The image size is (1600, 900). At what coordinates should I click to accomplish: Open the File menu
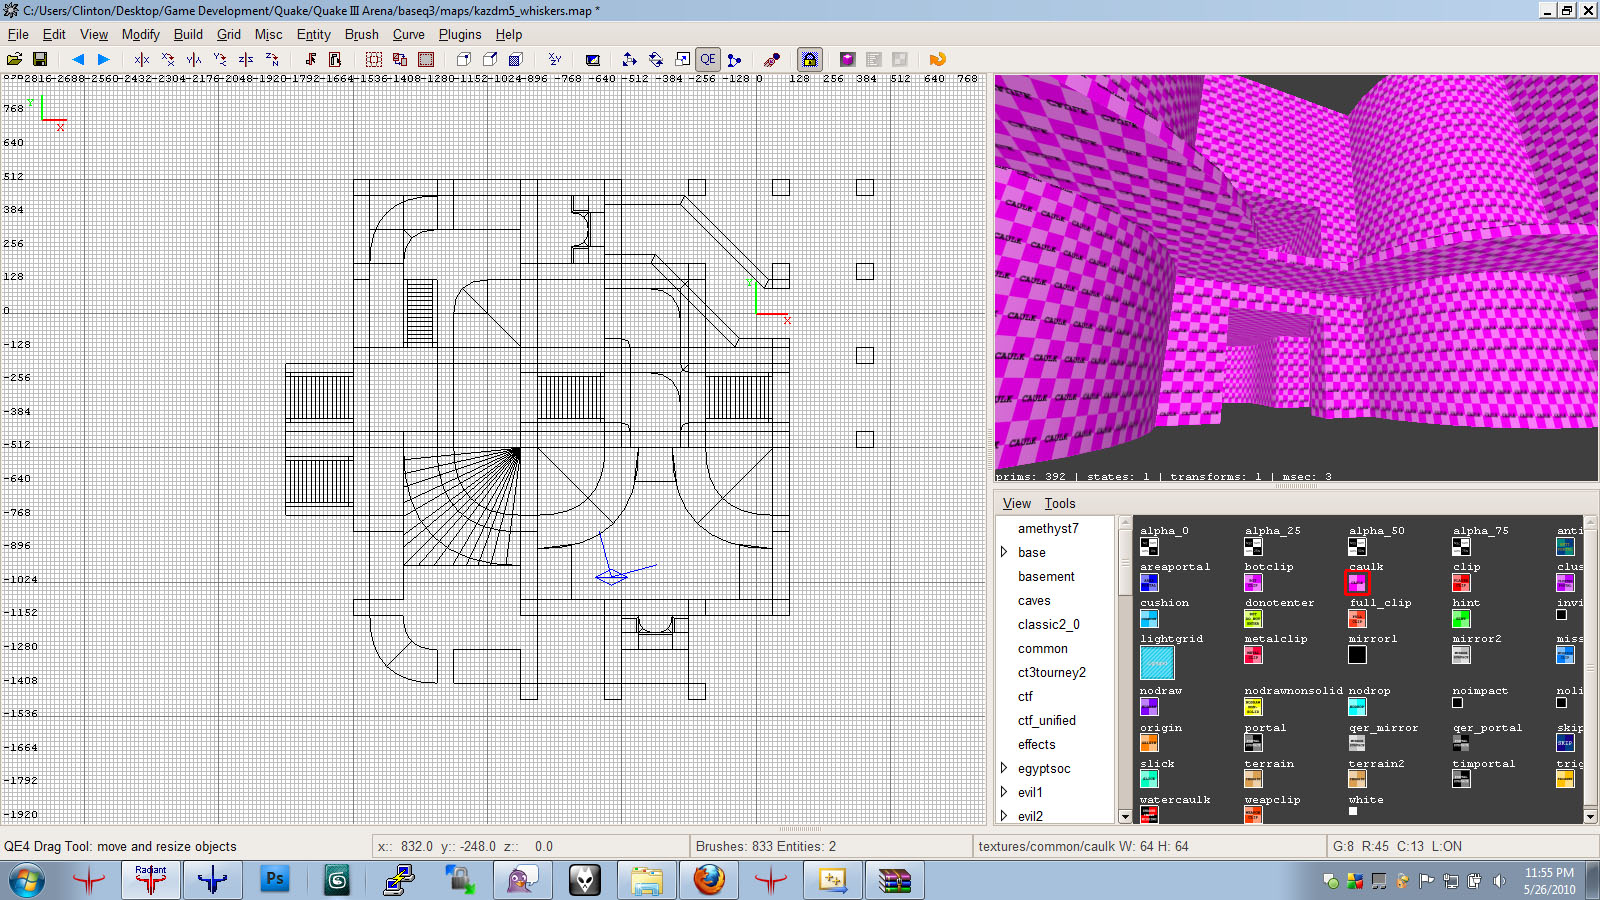pos(18,34)
